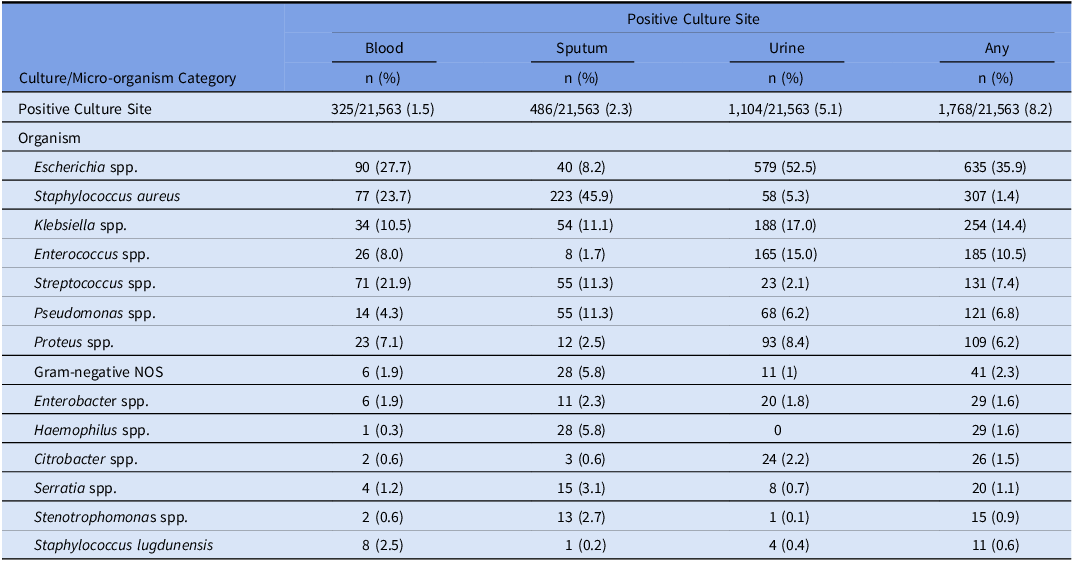Click the Urine column header
The height and width of the screenshot is (561, 1073).
[786, 48]
